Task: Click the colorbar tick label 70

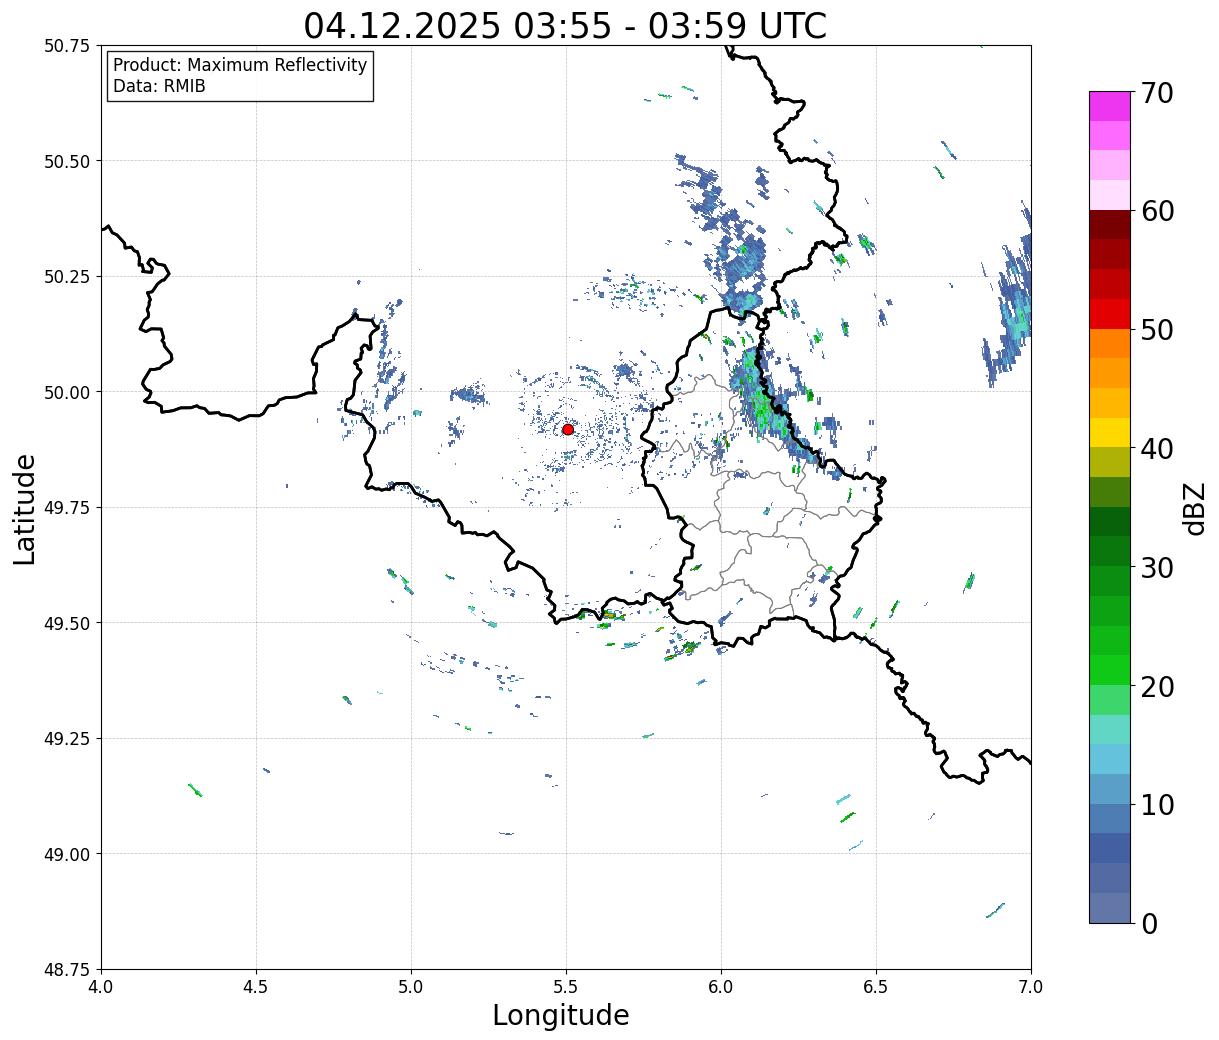Action: [x=1157, y=93]
